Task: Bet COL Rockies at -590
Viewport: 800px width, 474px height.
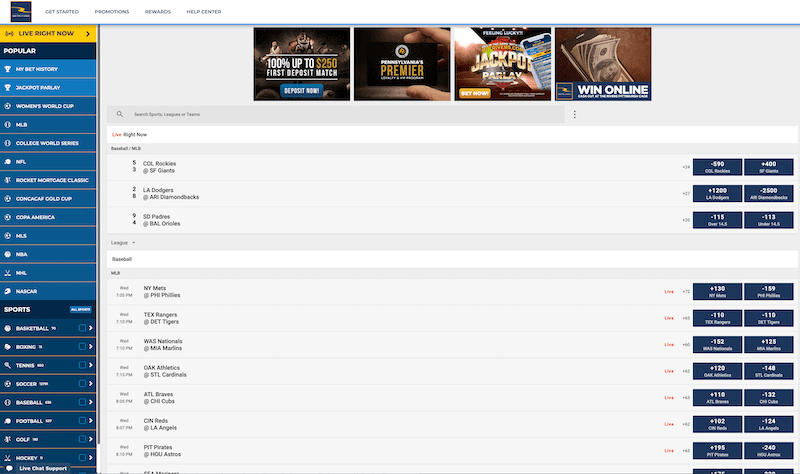Action: point(717,167)
